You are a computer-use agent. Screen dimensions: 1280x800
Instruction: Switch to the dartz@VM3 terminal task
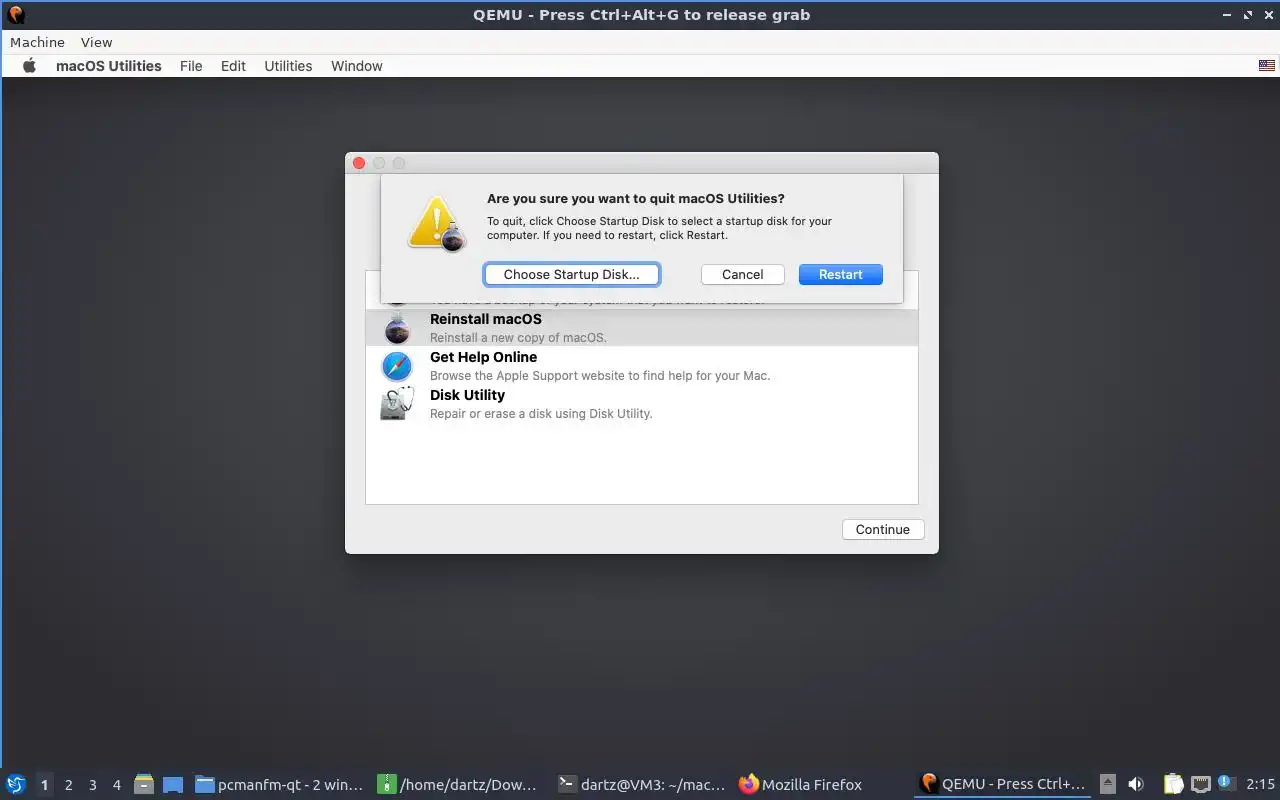(641, 784)
